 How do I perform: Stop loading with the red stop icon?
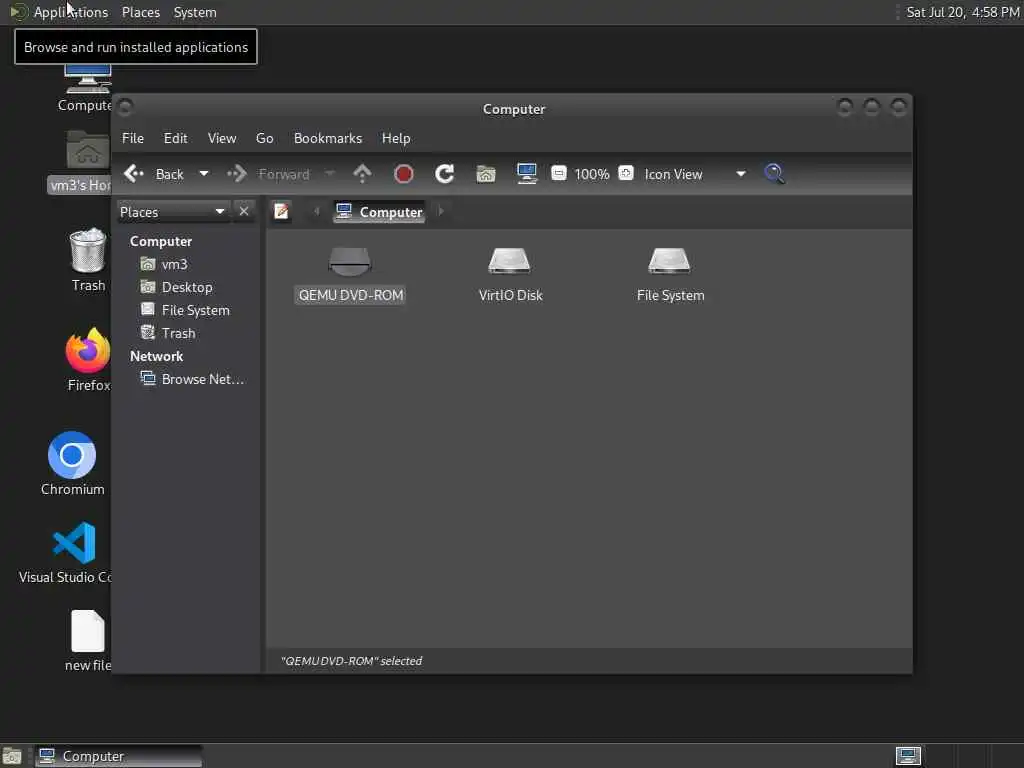click(x=404, y=174)
